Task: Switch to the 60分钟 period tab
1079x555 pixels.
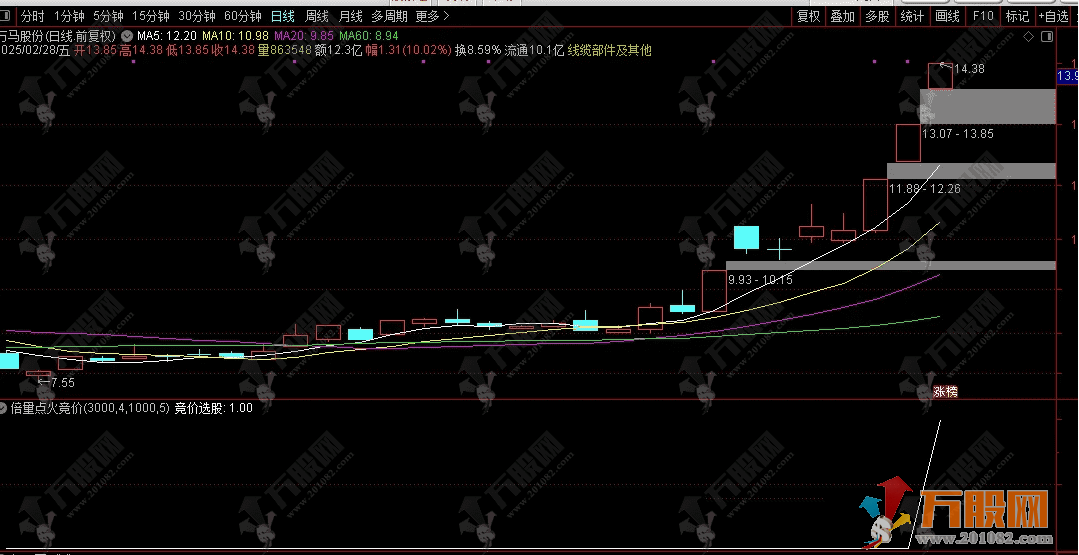Action: 243,16
